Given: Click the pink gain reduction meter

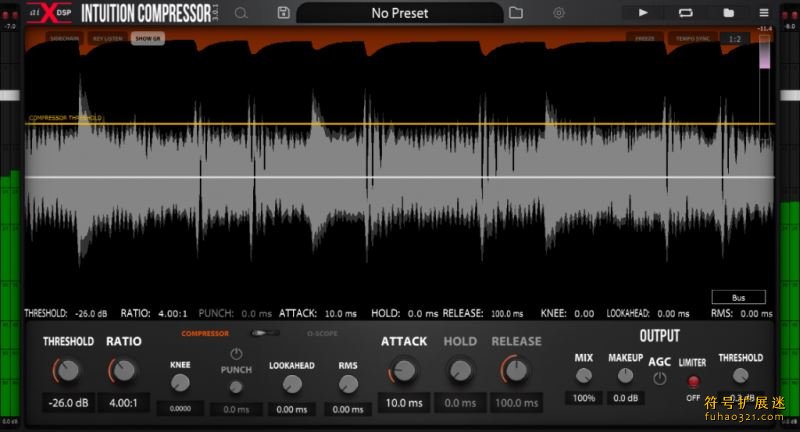Looking at the screenshot, I should (764, 53).
